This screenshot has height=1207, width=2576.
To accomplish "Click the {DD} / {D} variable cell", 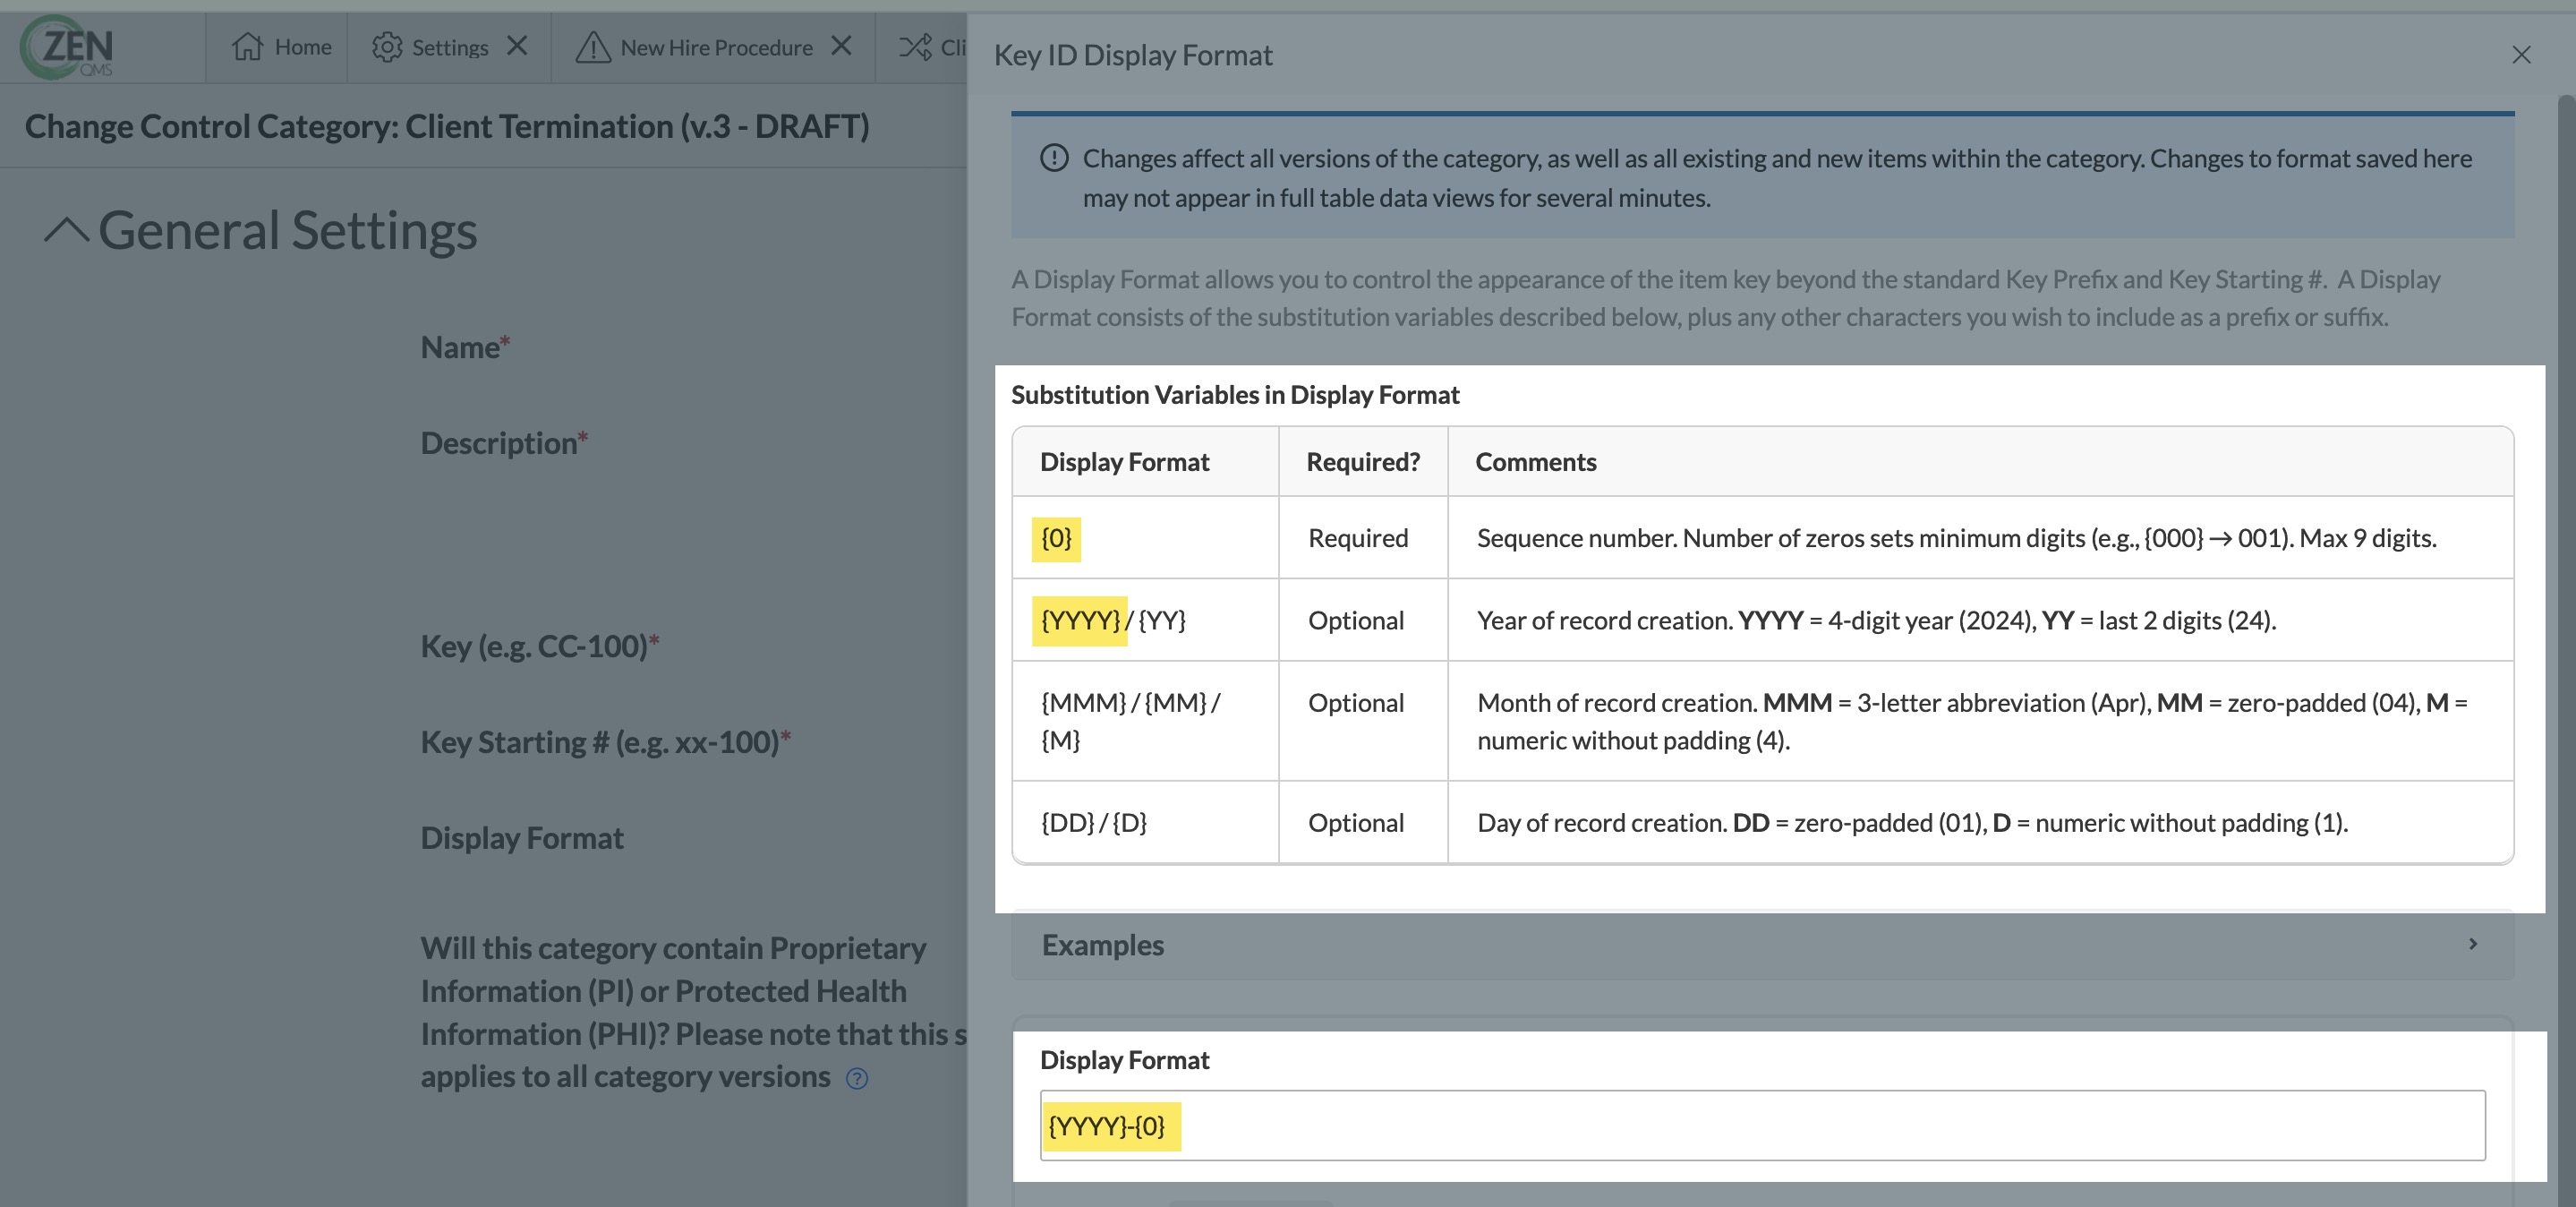I will [x=1145, y=822].
